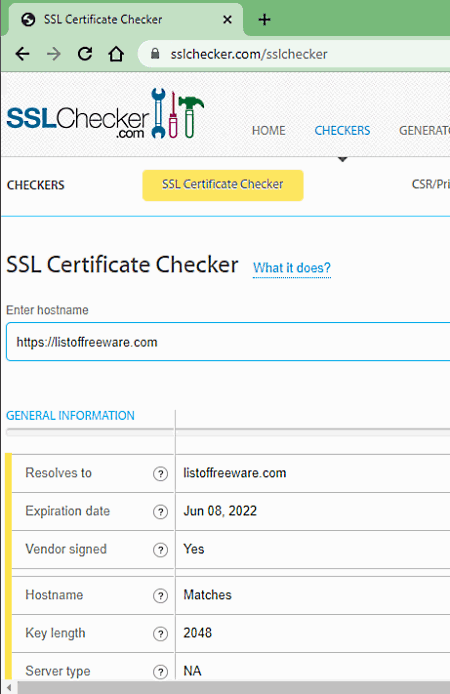This screenshot has height=694, width=450.
Task: Show help for Expiration date
Action: (x=160, y=512)
